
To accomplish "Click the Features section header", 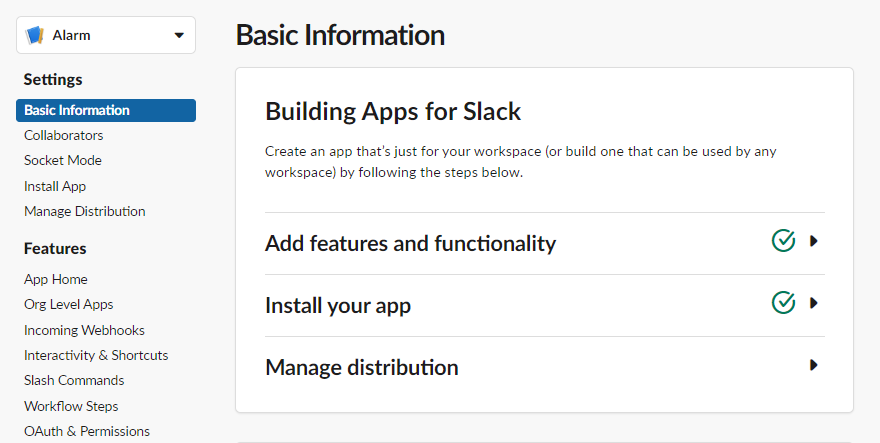I will [x=55, y=248].
